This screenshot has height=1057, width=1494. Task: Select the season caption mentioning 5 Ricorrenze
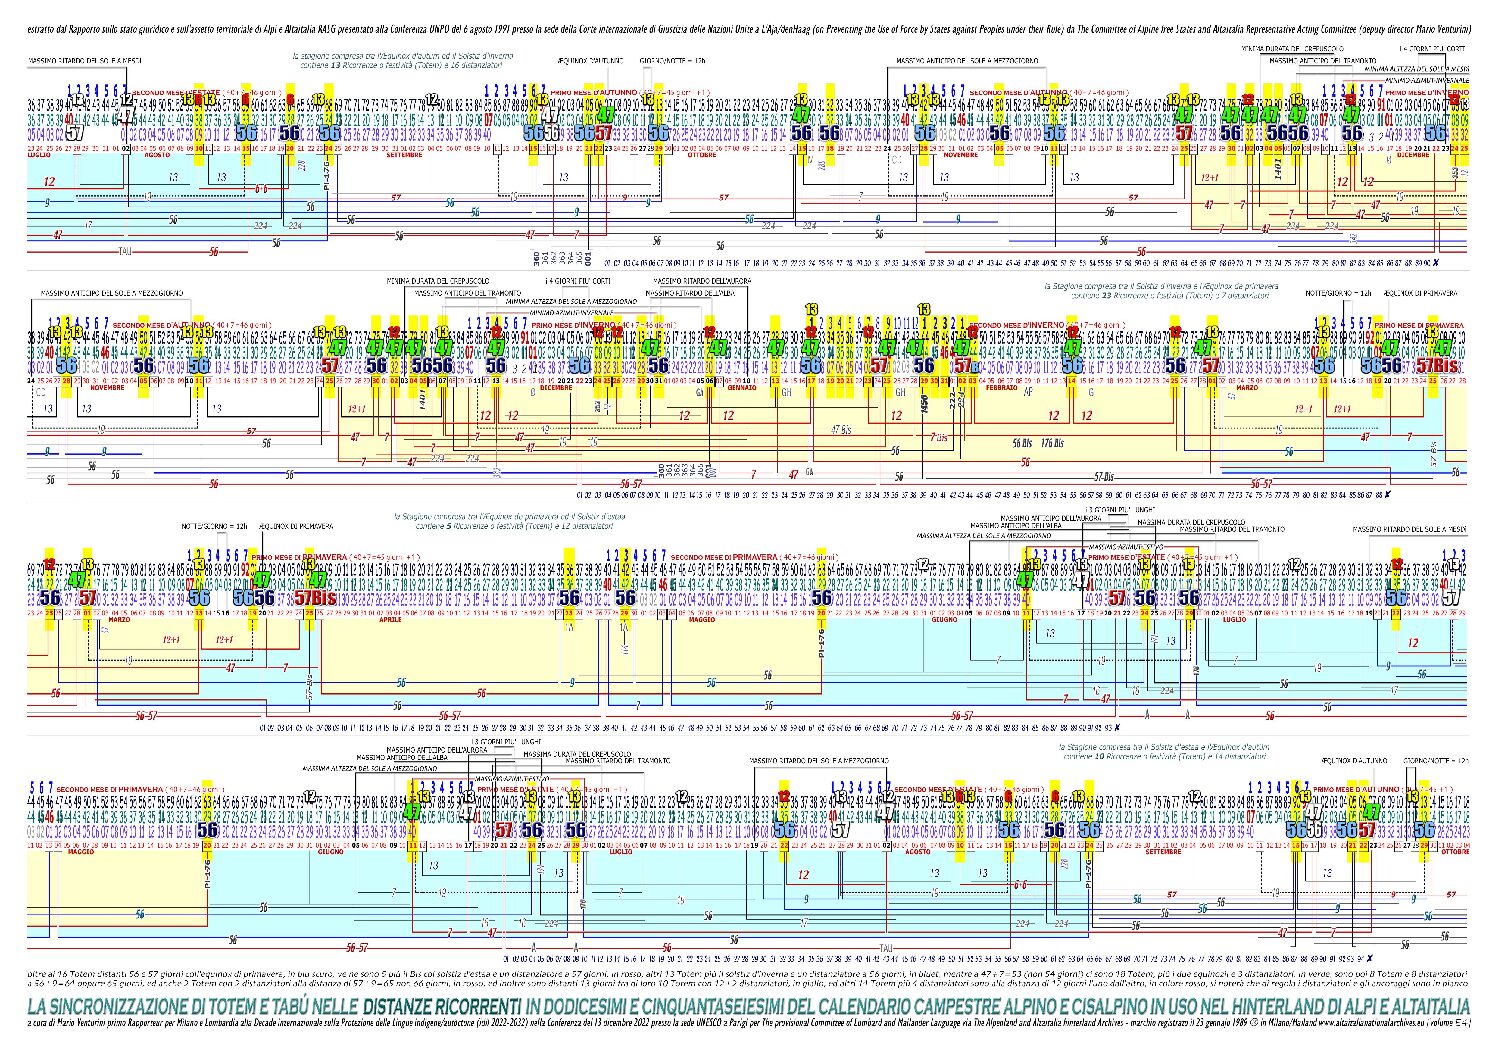[x=510, y=521]
